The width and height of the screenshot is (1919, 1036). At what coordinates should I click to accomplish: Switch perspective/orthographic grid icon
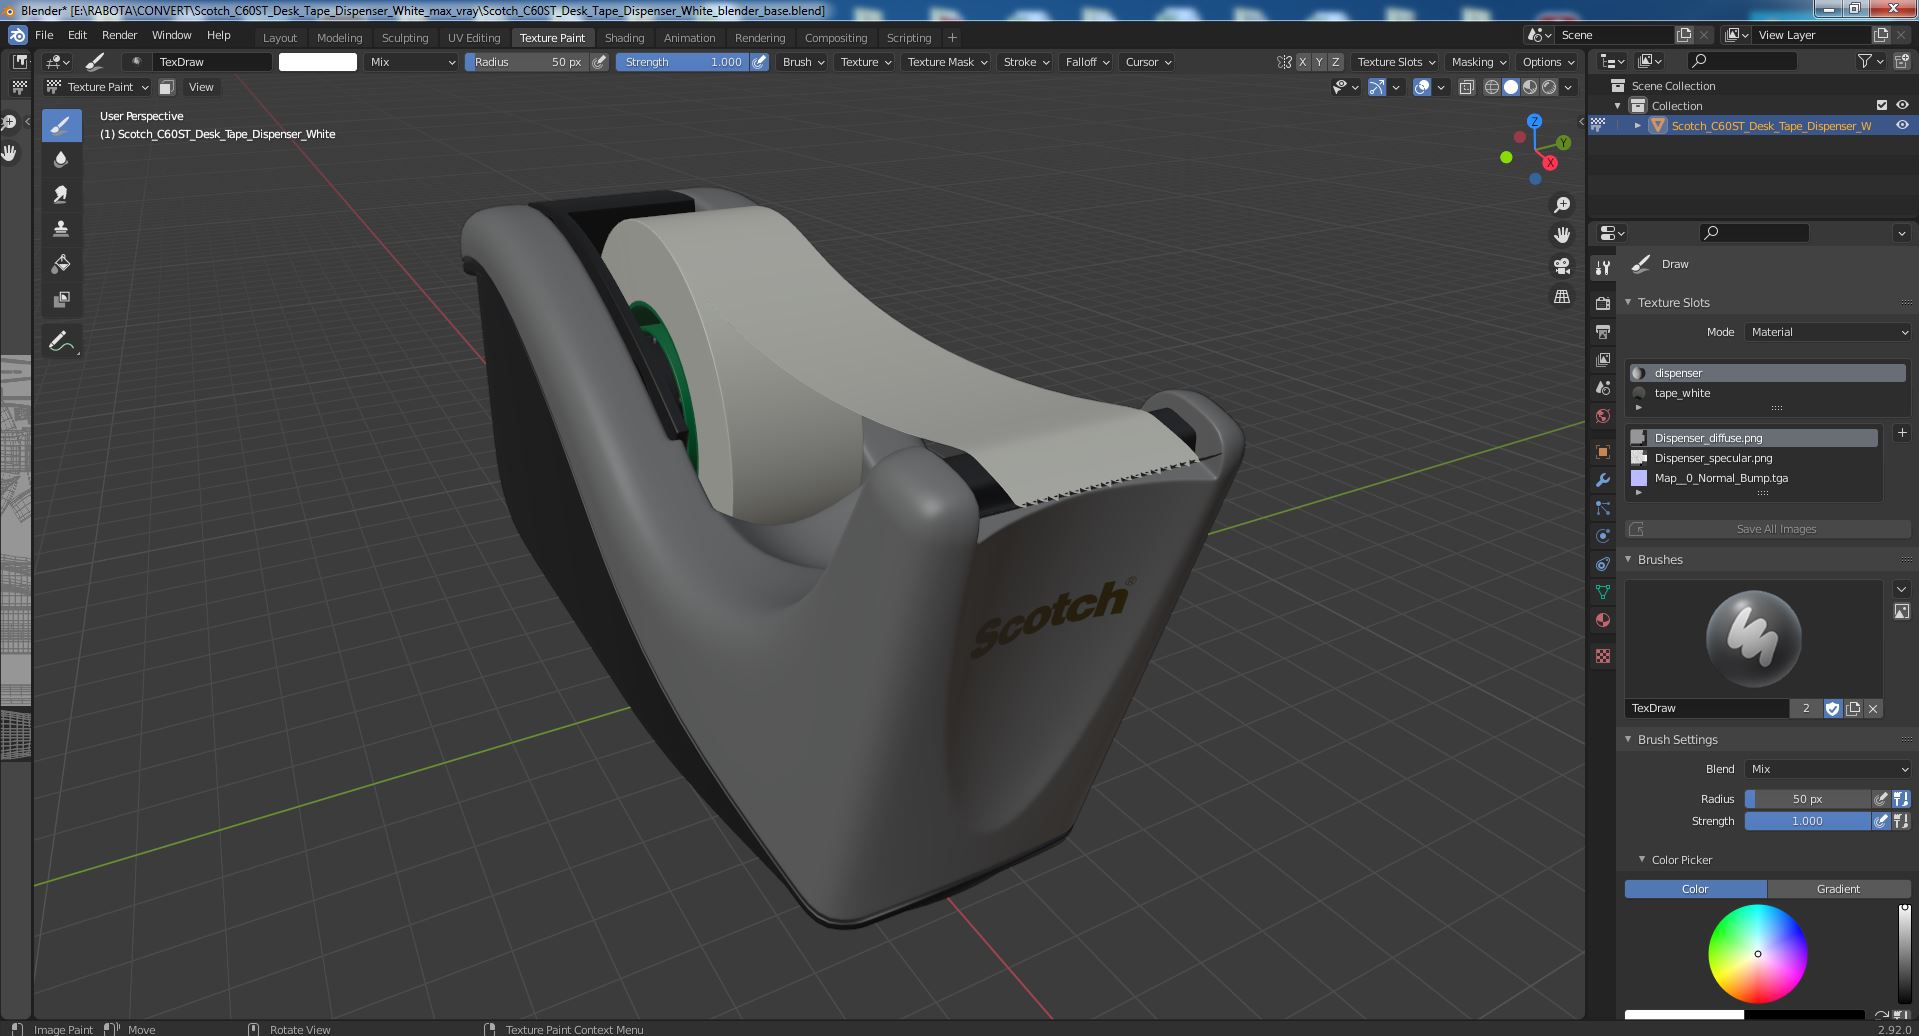1561,296
